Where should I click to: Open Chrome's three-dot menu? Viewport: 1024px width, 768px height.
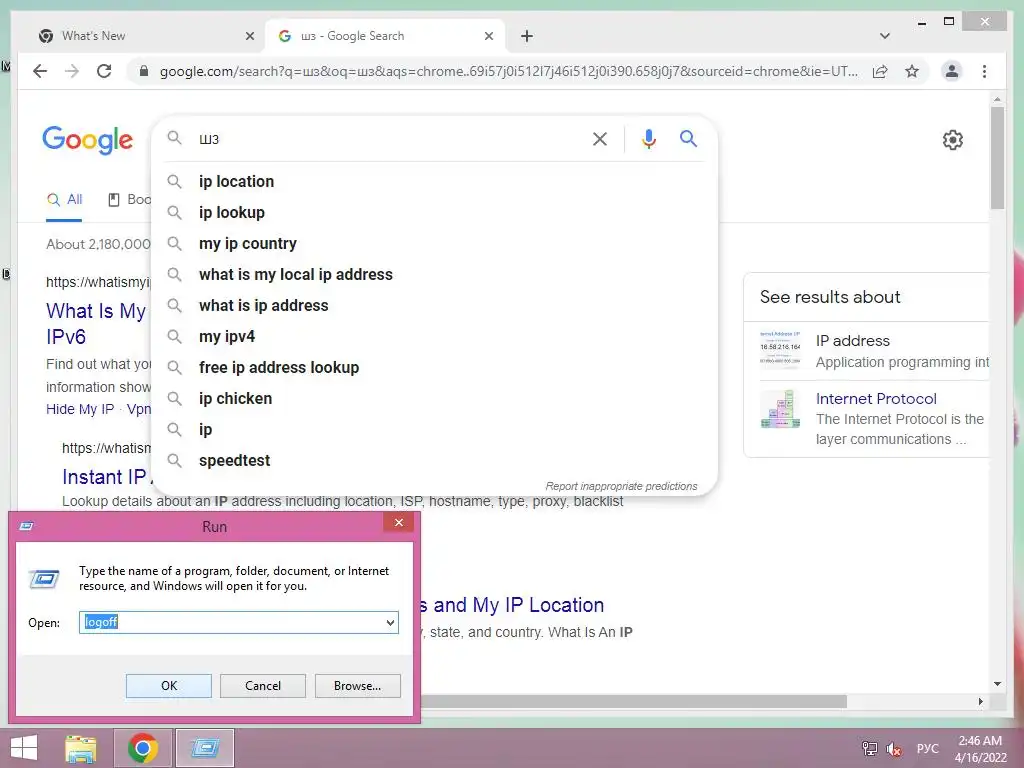[984, 71]
